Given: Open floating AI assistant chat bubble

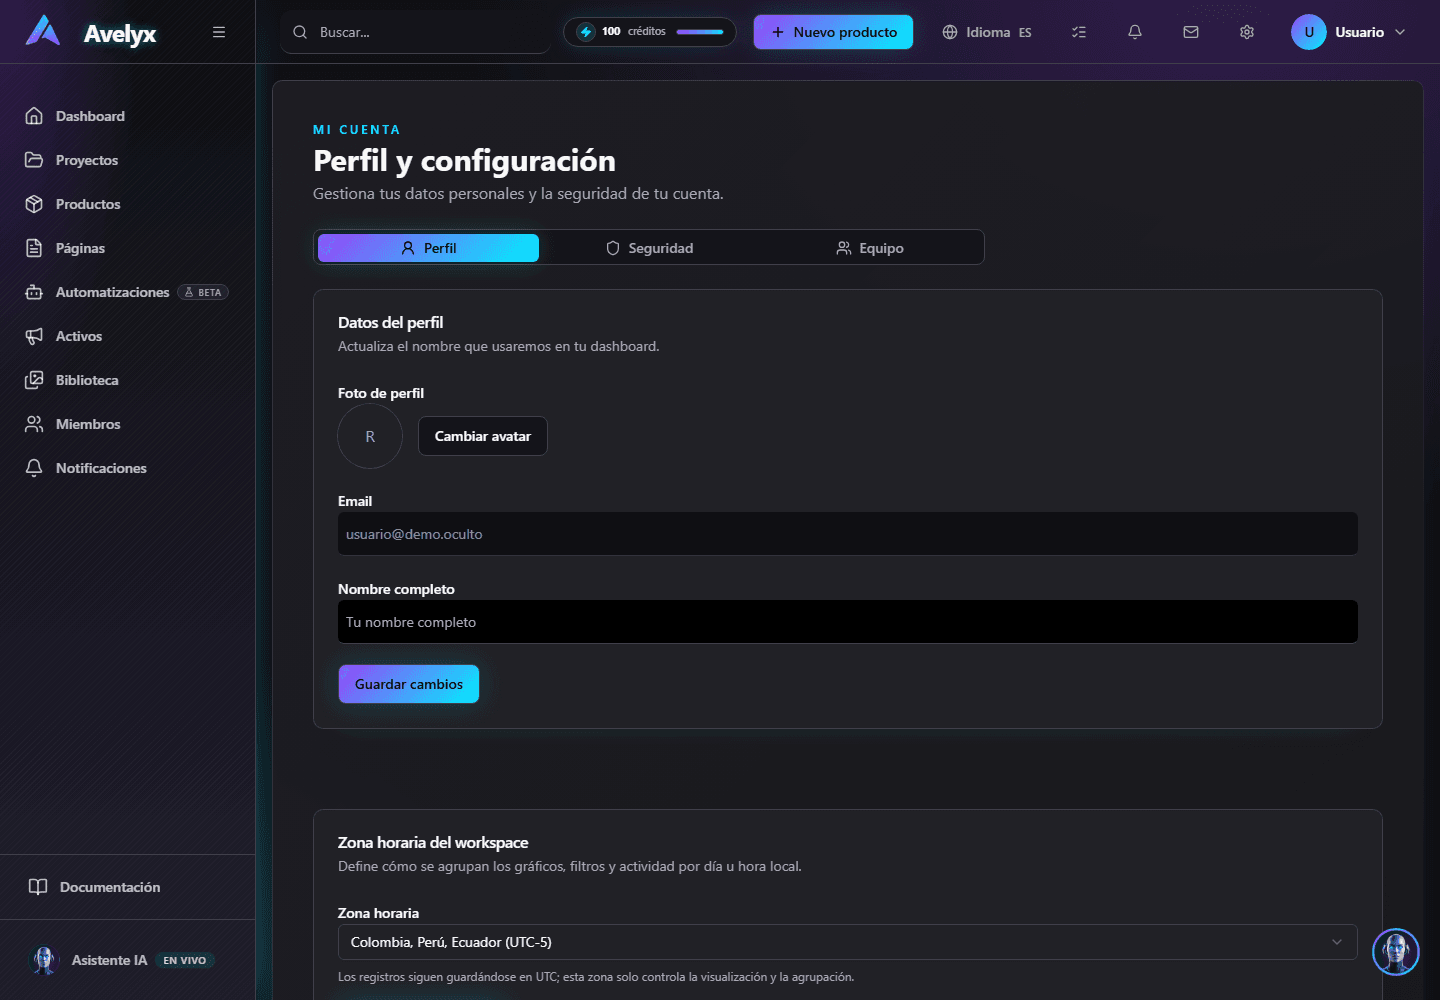Looking at the screenshot, I should pos(1396,952).
